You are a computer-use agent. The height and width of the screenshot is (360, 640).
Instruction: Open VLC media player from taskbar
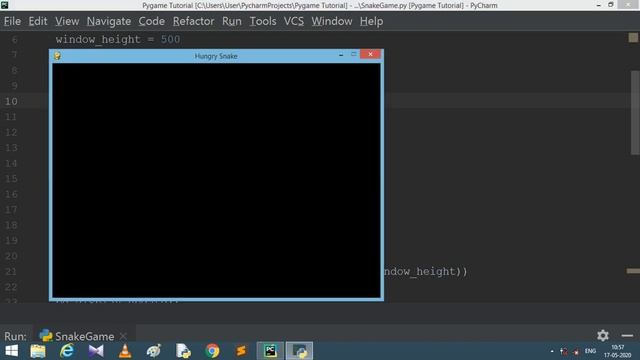tap(125, 351)
